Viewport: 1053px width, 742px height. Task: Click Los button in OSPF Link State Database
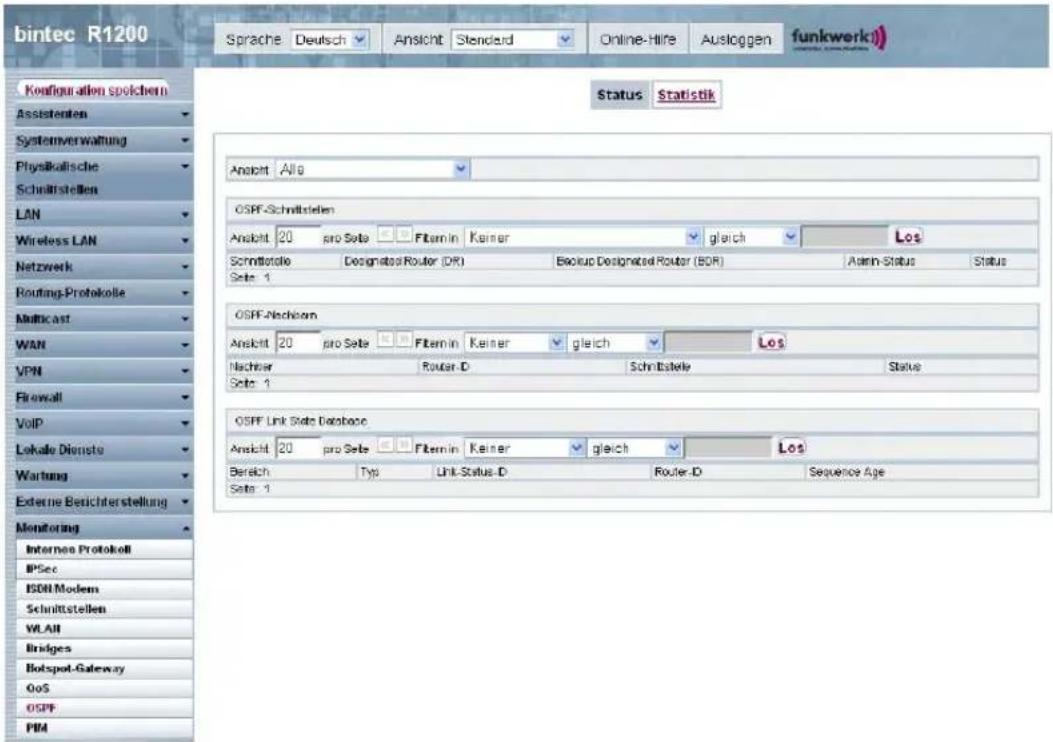[x=791, y=447]
